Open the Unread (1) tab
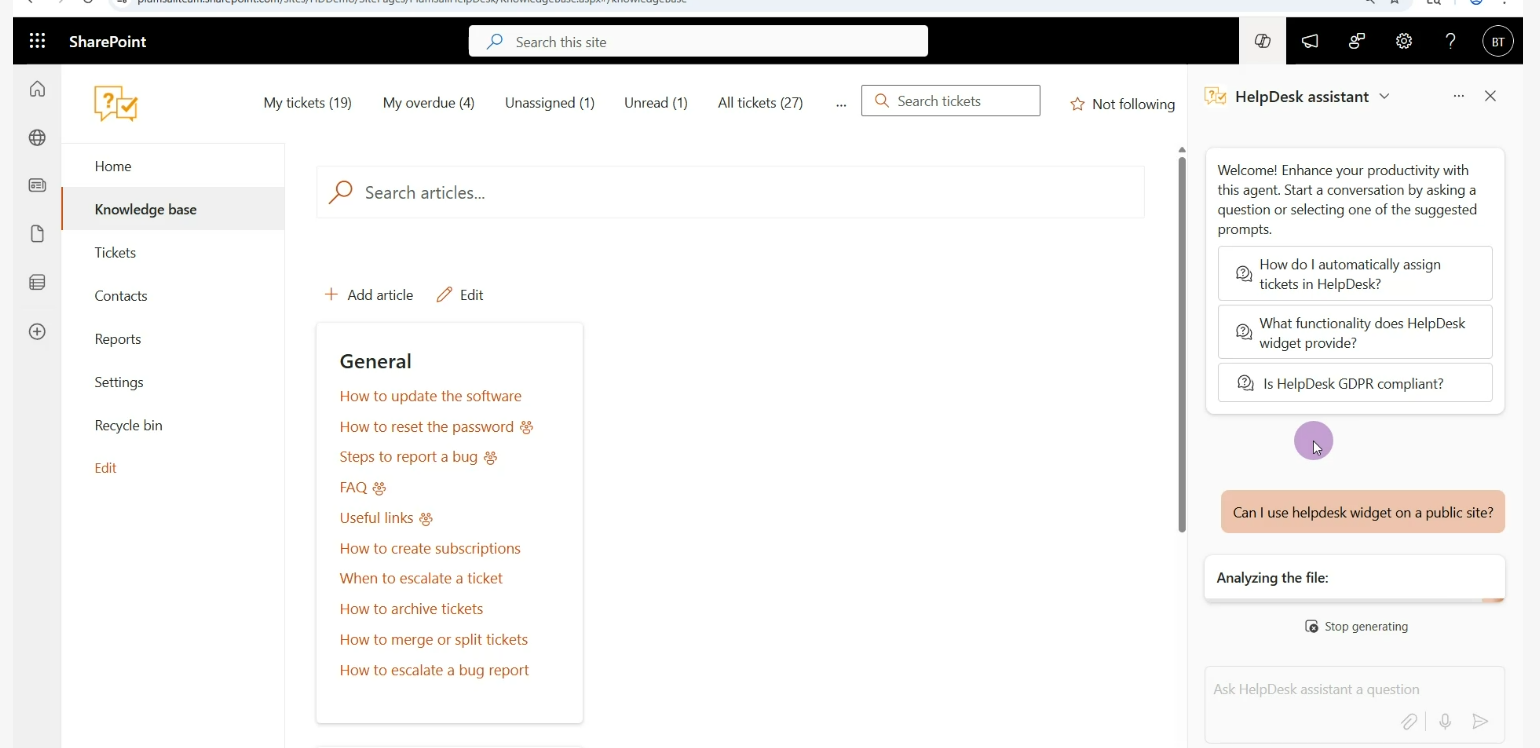The width and height of the screenshot is (1540, 748). coord(656,103)
